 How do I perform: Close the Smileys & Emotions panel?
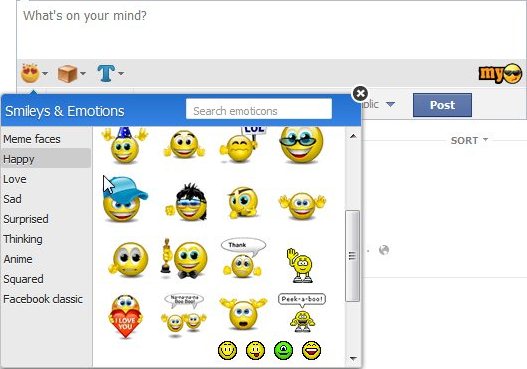(x=360, y=93)
